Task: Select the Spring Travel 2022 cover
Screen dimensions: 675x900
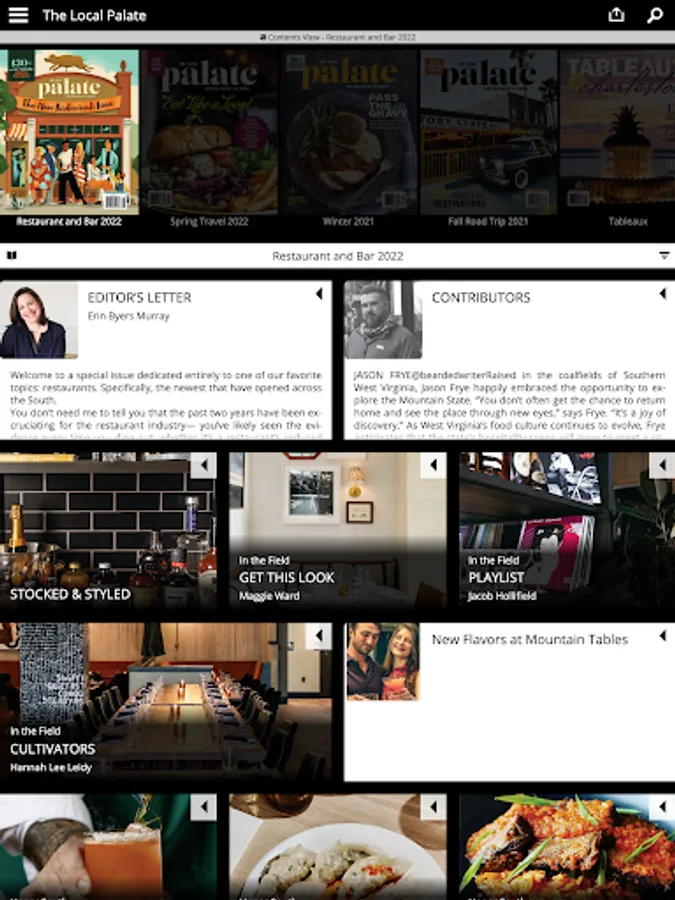Action: pyautogui.click(x=210, y=131)
